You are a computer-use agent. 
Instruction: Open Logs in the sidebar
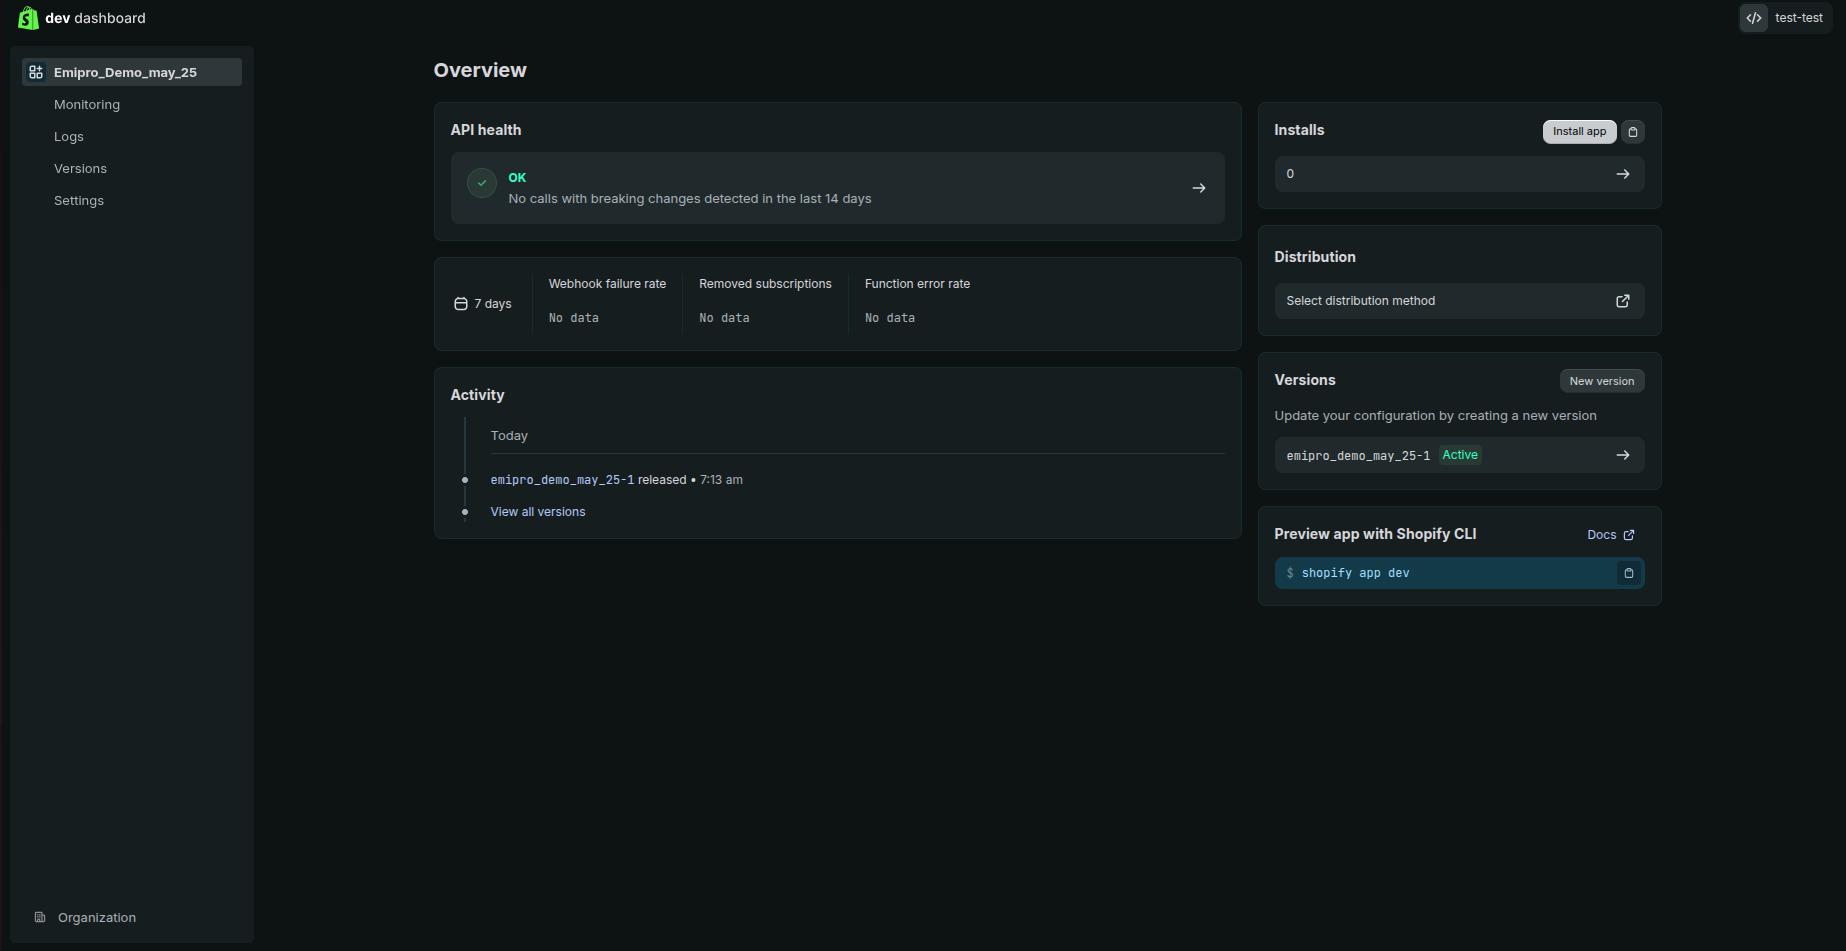tap(69, 136)
